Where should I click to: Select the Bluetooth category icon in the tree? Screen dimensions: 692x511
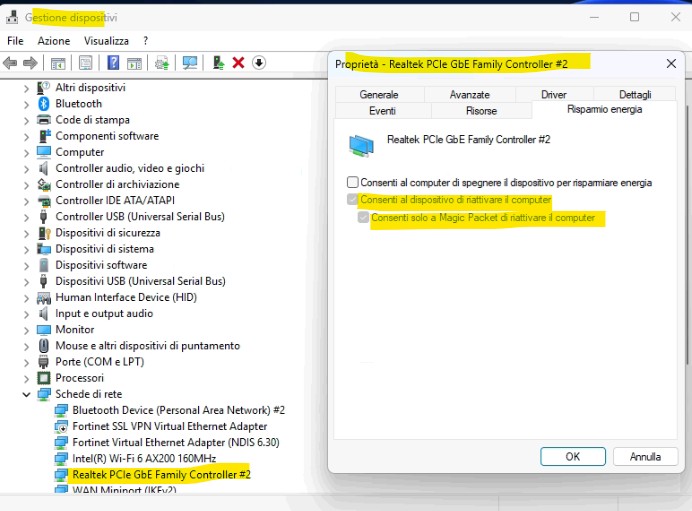(x=44, y=103)
